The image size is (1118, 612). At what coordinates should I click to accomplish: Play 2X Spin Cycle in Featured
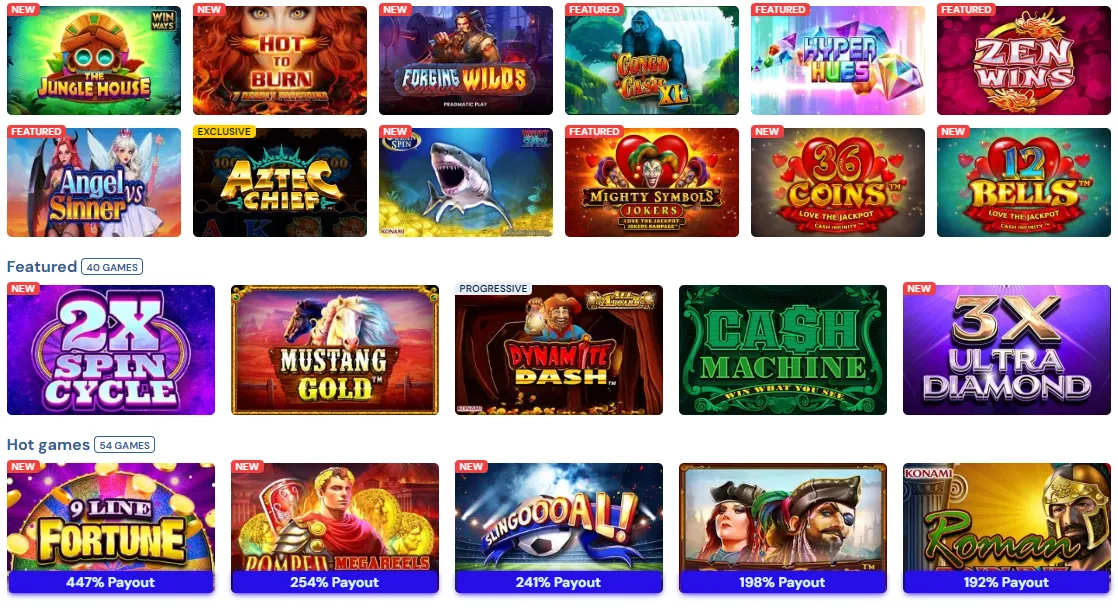pos(111,350)
